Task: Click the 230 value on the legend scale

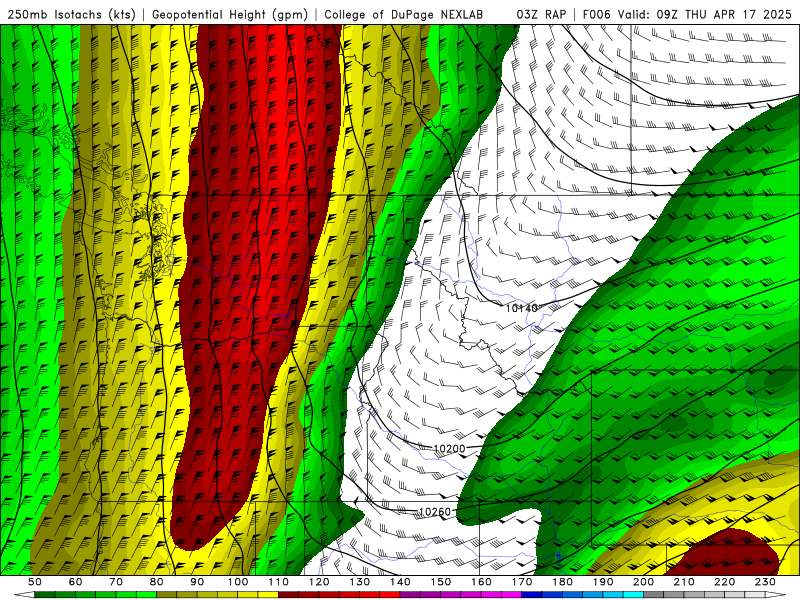Action: coord(765,582)
